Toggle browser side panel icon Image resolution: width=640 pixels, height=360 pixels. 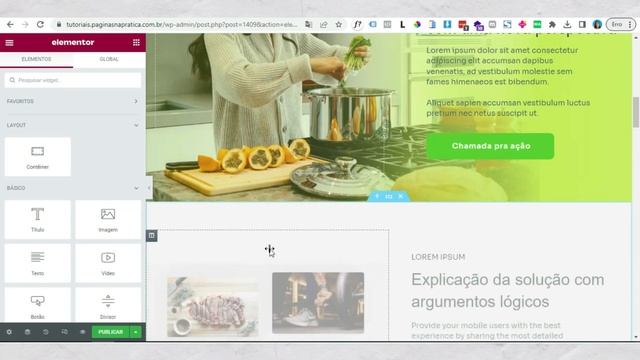pyautogui.click(x=582, y=24)
